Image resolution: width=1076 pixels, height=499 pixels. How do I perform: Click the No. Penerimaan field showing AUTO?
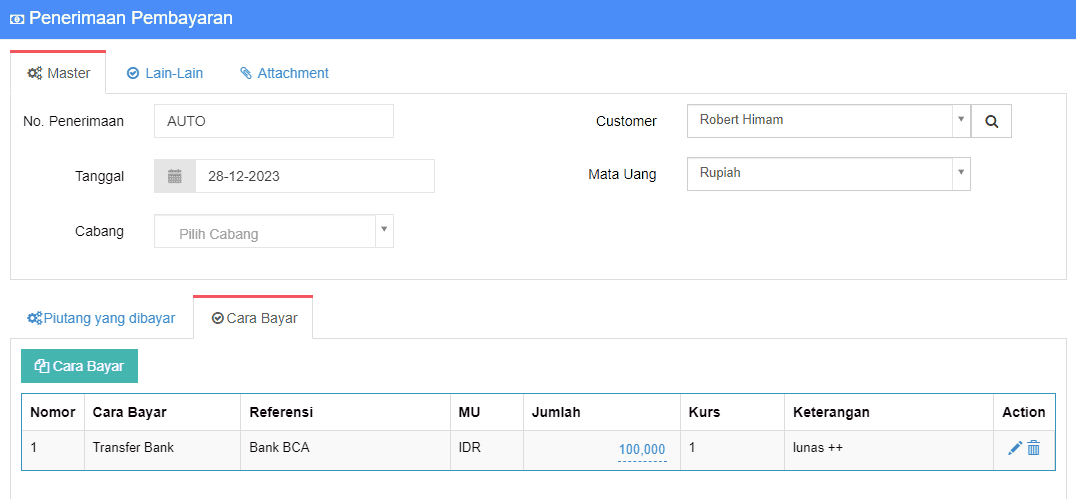pos(273,121)
